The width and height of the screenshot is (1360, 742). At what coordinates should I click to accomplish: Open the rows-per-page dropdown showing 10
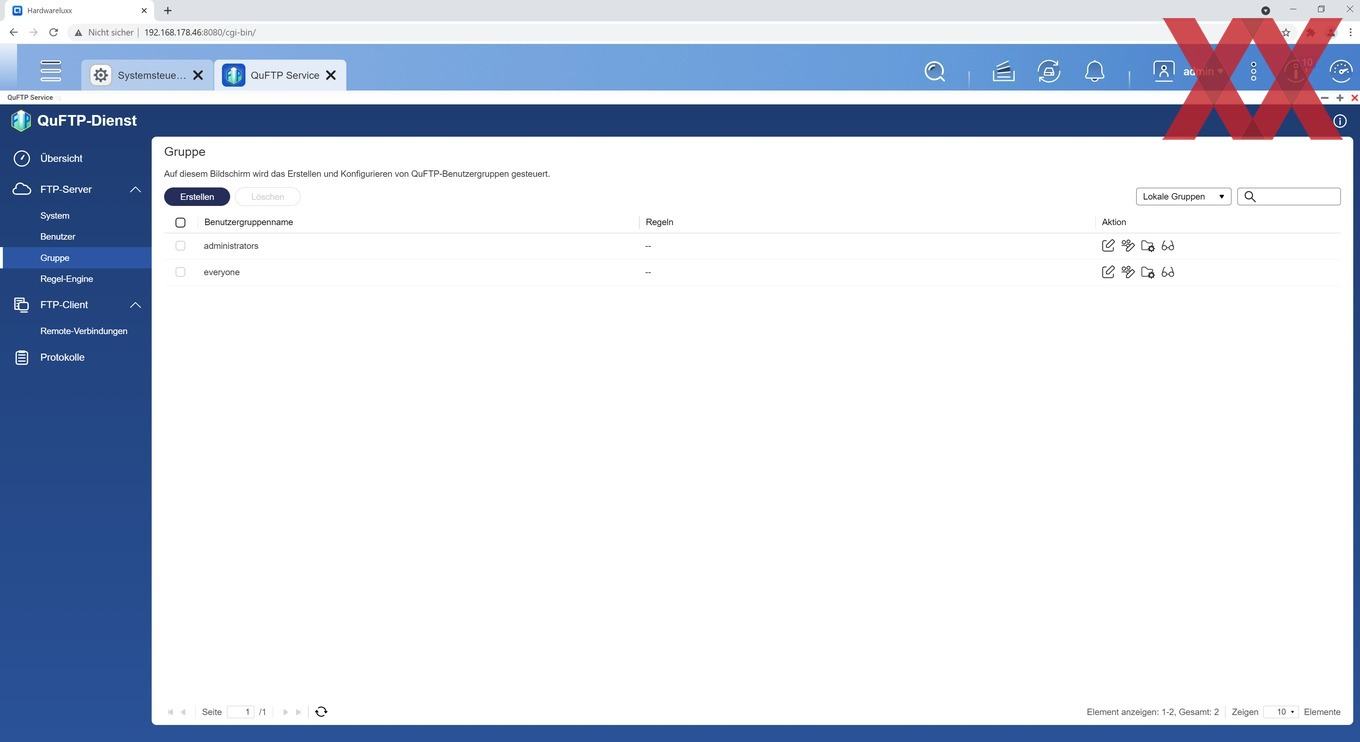click(1281, 712)
